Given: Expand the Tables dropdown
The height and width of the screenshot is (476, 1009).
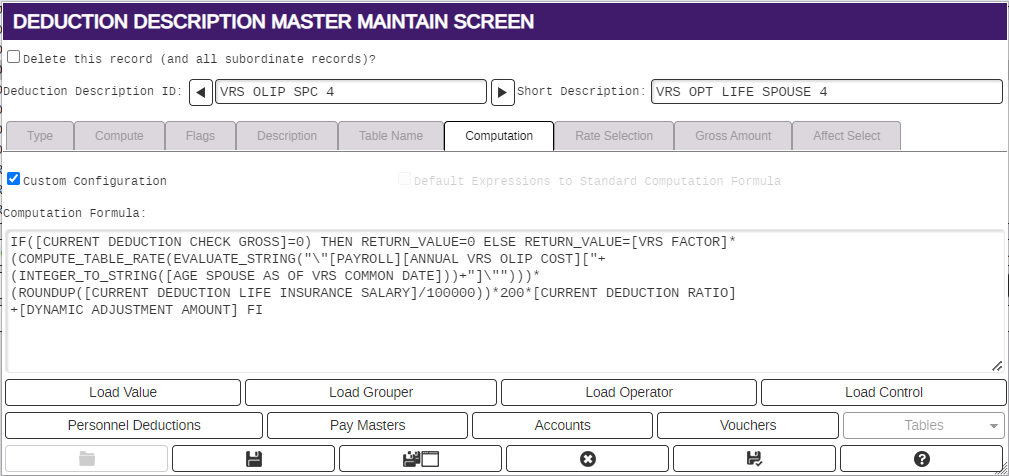Looking at the screenshot, I should click(924, 425).
